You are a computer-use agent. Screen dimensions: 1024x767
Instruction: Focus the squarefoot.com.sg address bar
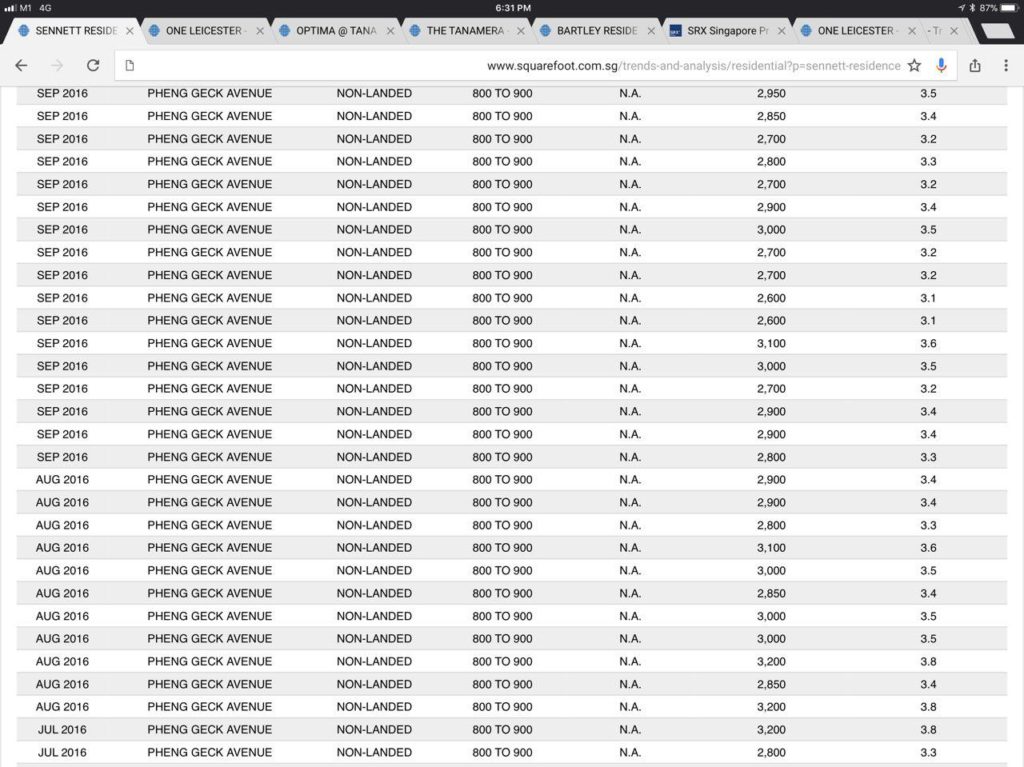pyautogui.click(x=536, y=65)
